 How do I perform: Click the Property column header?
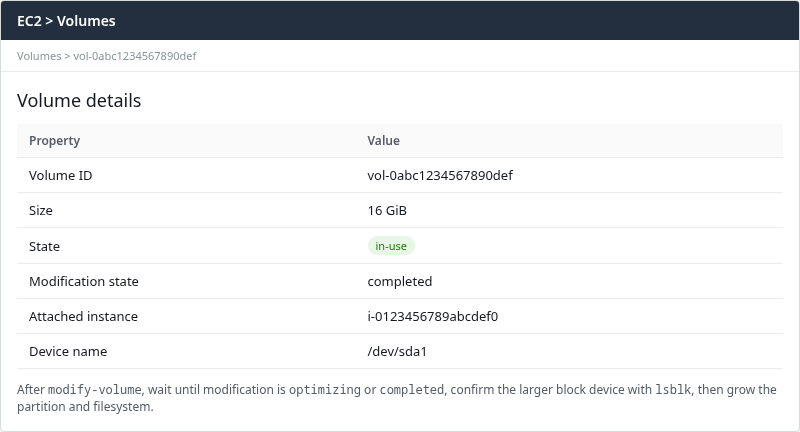(x=55, y=141)
